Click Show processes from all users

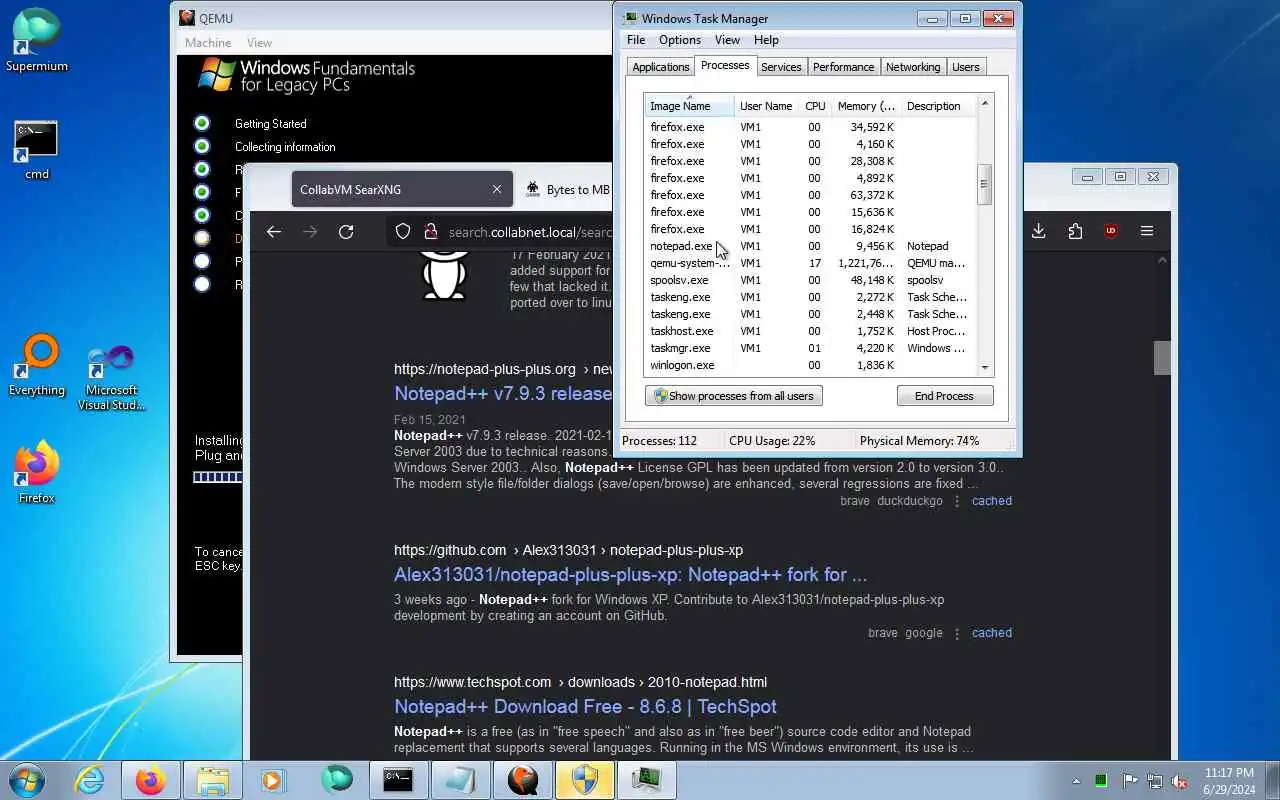click(734, 396)
